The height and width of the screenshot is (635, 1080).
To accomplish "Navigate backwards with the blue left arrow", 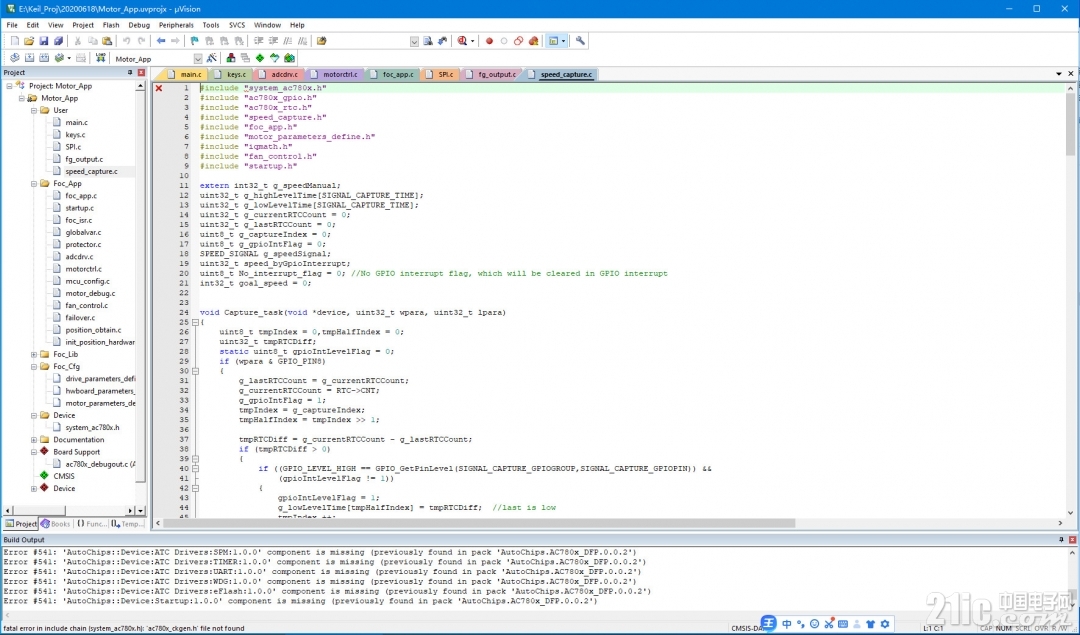I will 160,41.
